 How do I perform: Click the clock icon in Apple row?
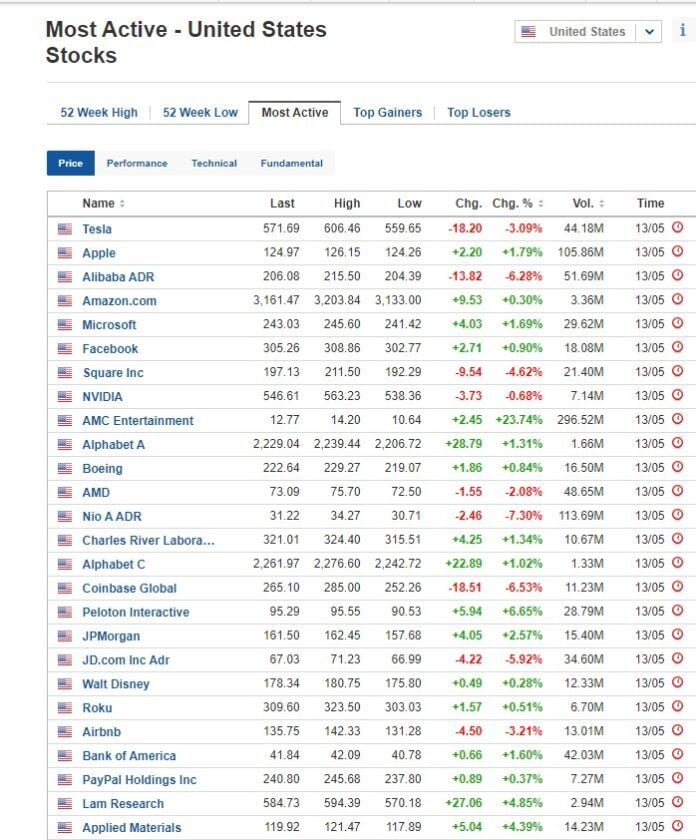click(678, 251)
